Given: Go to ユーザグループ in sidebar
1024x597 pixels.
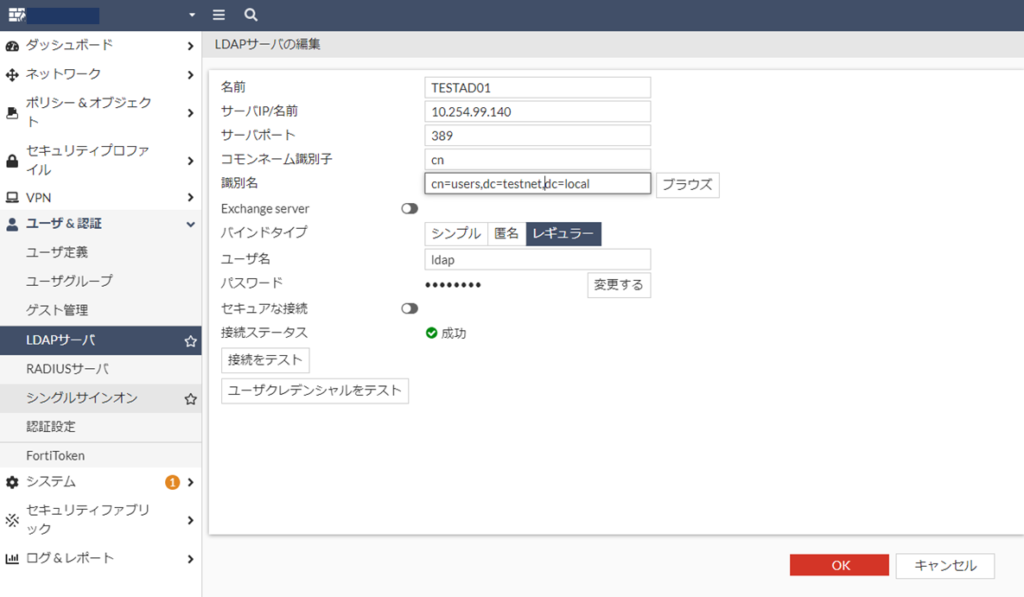Looking at the screenshot, I should (69, 281).
